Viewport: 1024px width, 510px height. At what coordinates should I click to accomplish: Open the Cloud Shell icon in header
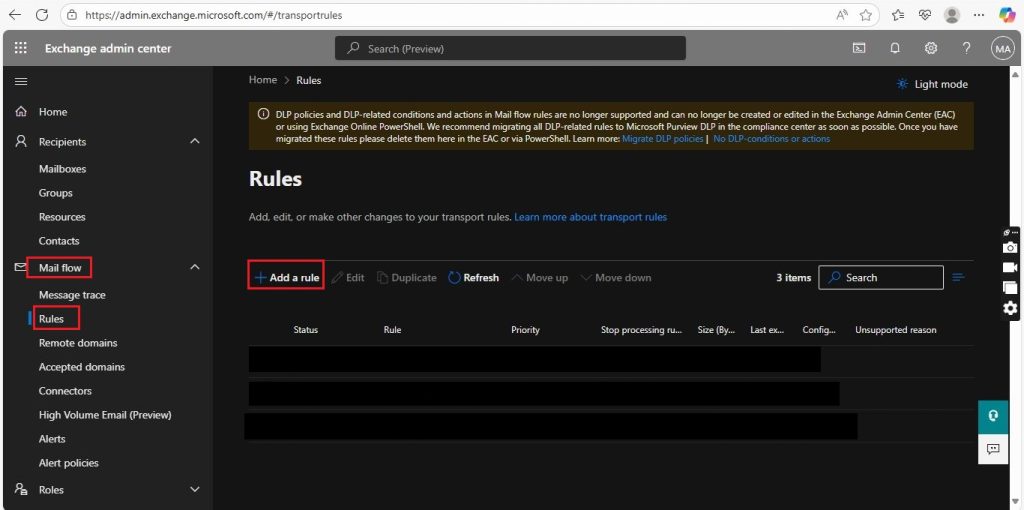point(859,48)
